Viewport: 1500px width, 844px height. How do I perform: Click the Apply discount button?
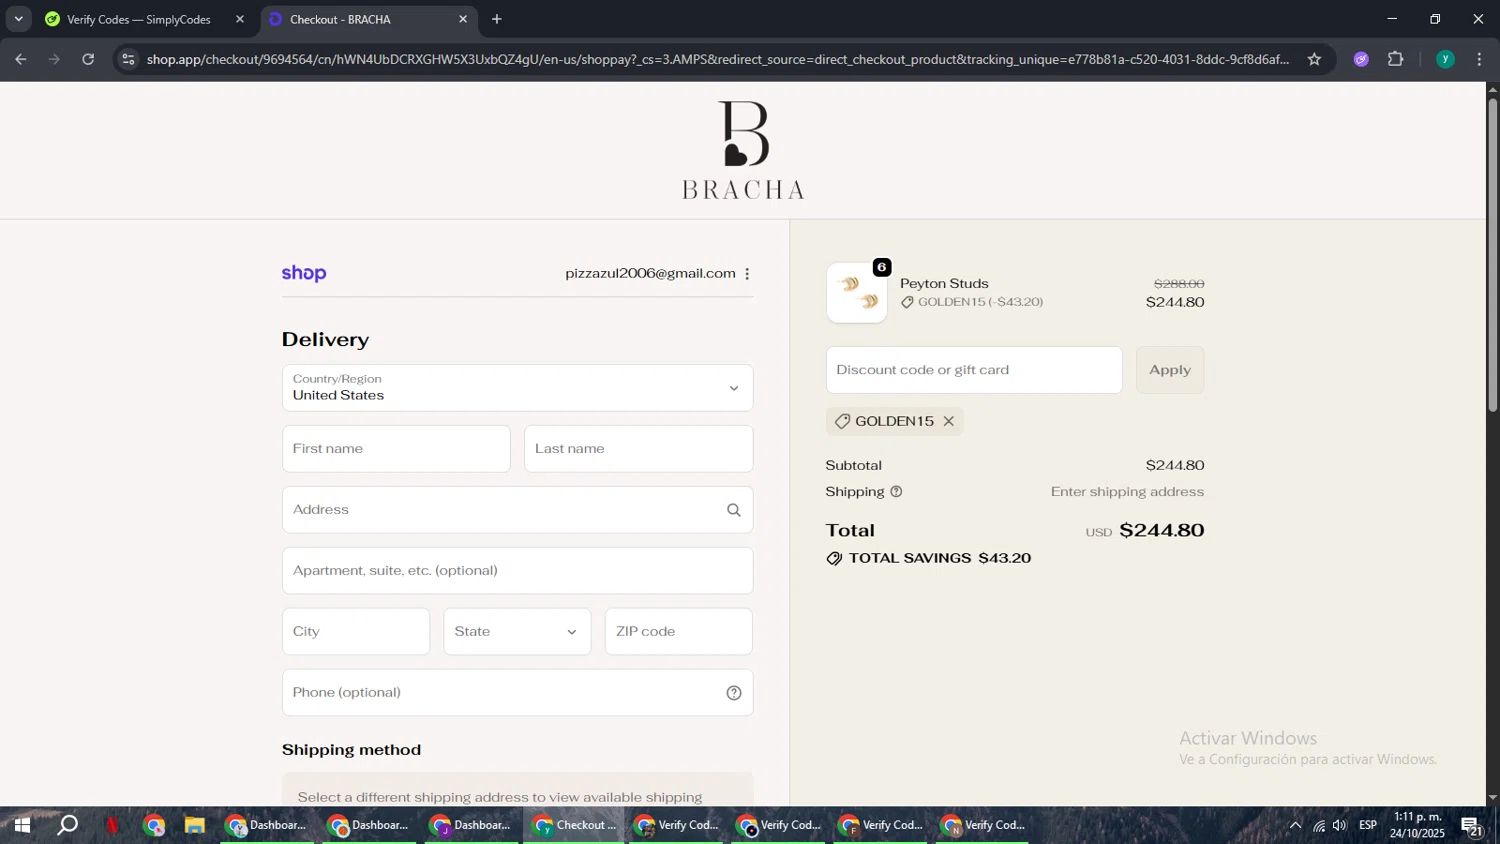click(x=1170, y=370)
